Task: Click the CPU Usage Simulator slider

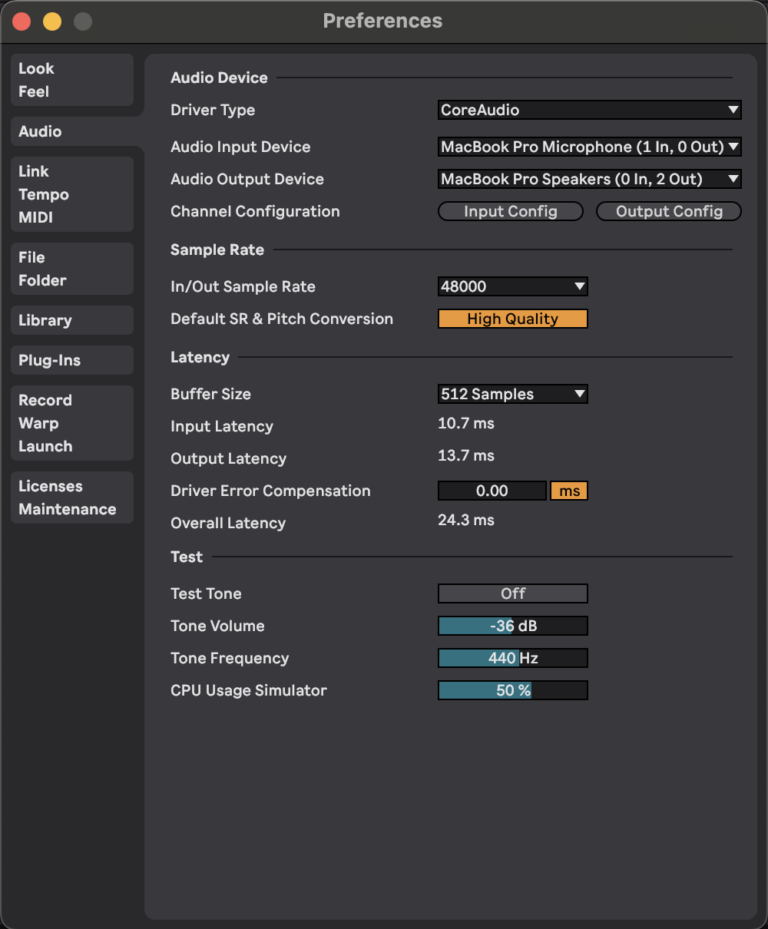Action: 512,691
